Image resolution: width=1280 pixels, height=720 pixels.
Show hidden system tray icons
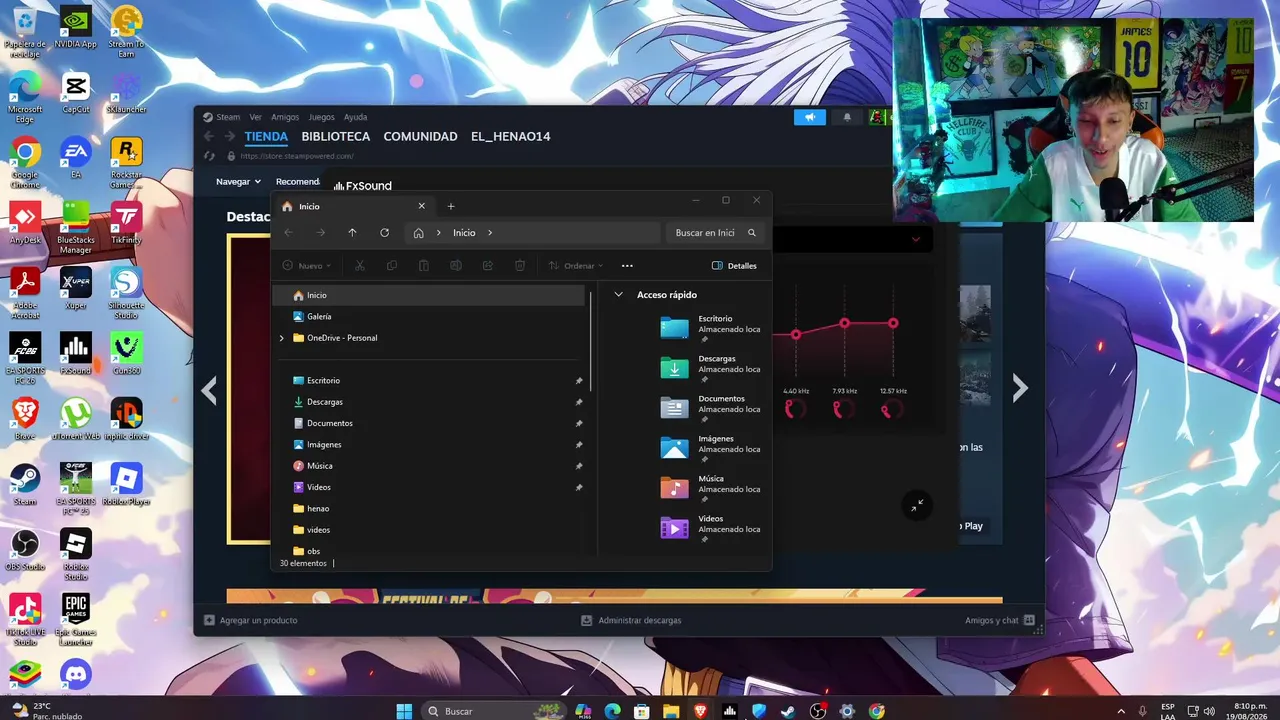pos(1121,711)
